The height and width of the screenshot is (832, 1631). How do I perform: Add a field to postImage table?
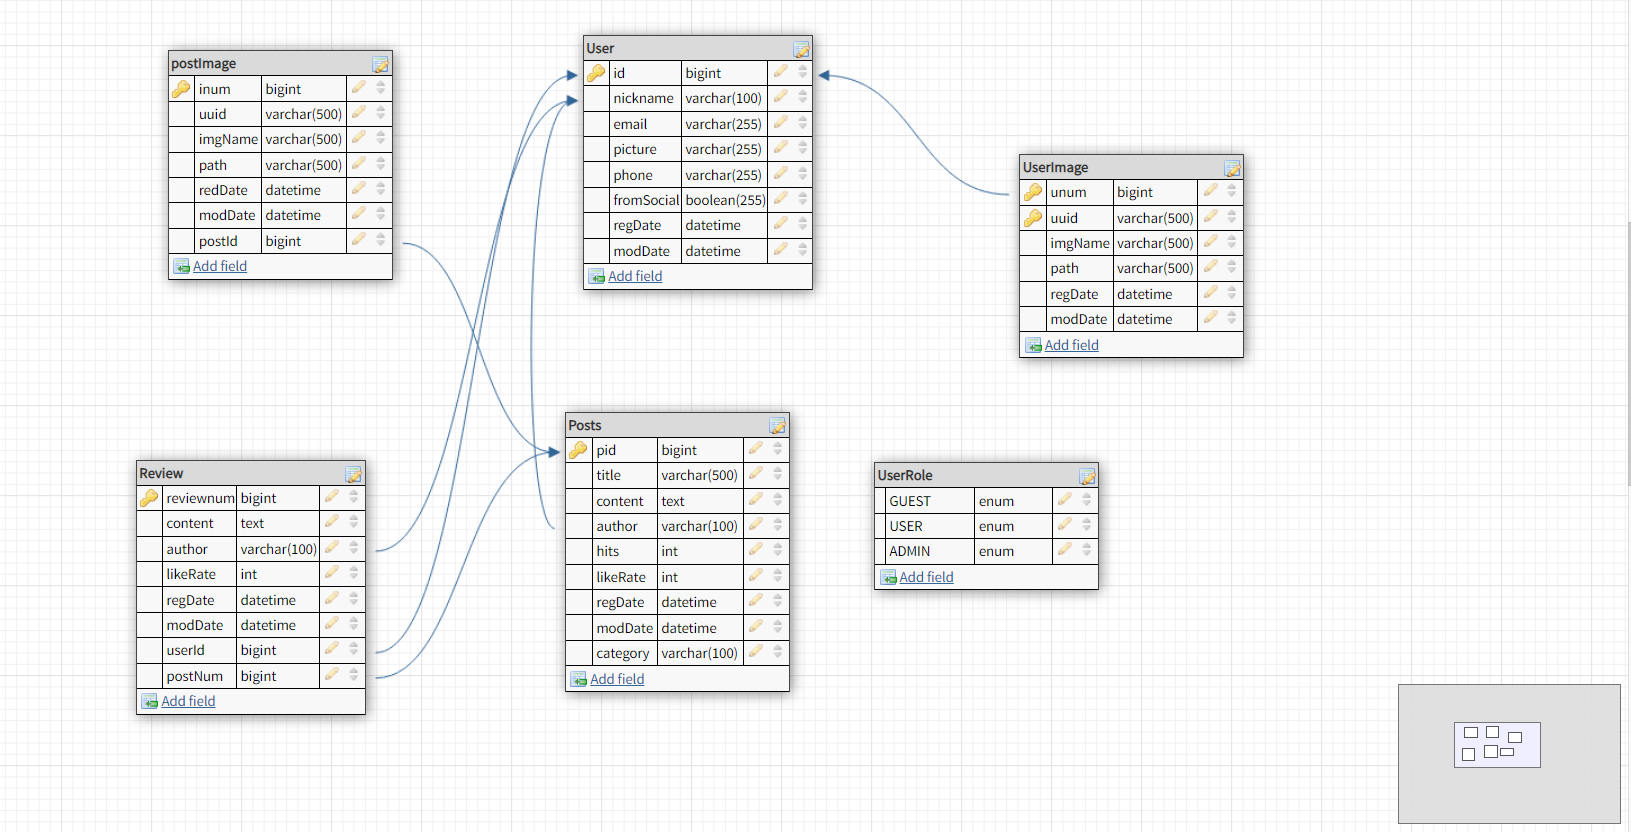(x=220, y=266)
